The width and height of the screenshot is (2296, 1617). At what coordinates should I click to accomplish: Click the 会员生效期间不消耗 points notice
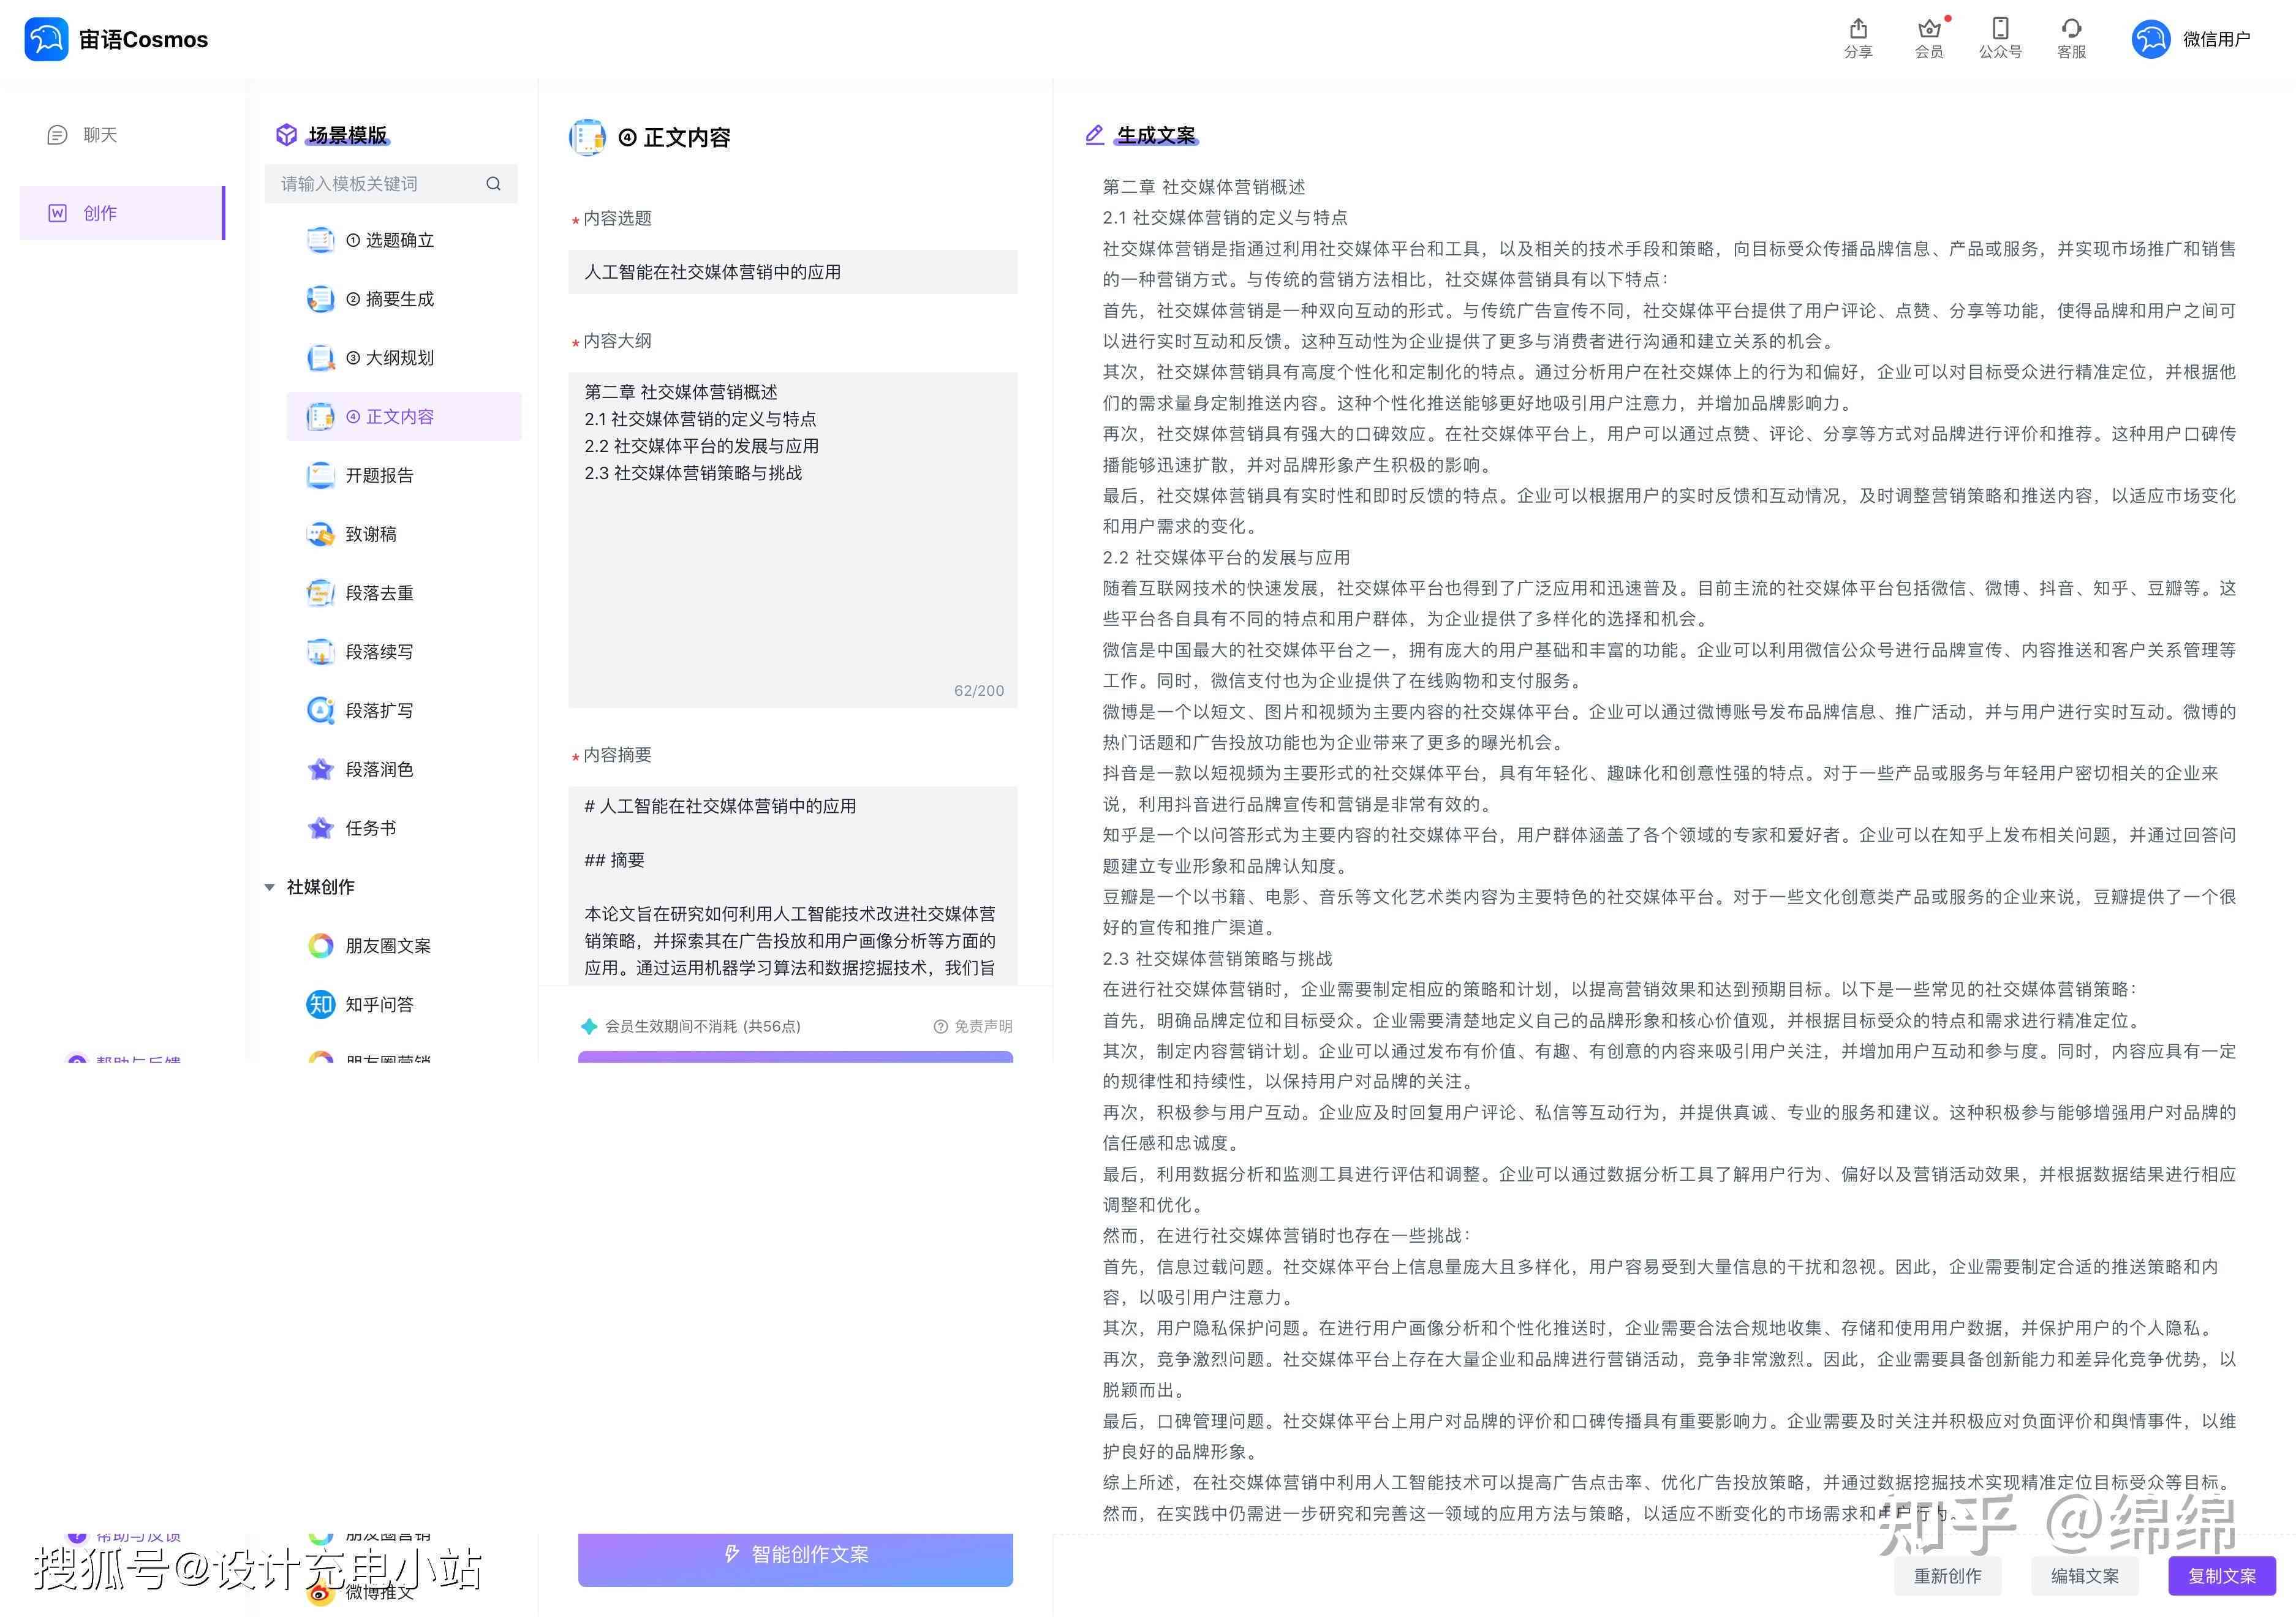(x=691, y=1026)
